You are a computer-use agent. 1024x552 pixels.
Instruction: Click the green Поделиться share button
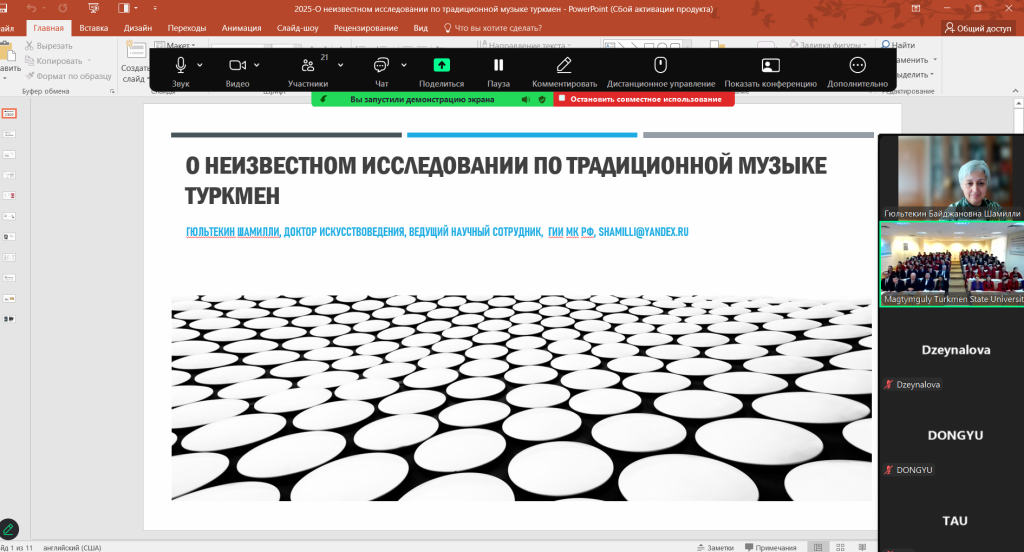pyautogui.click(x=441, y=71)
